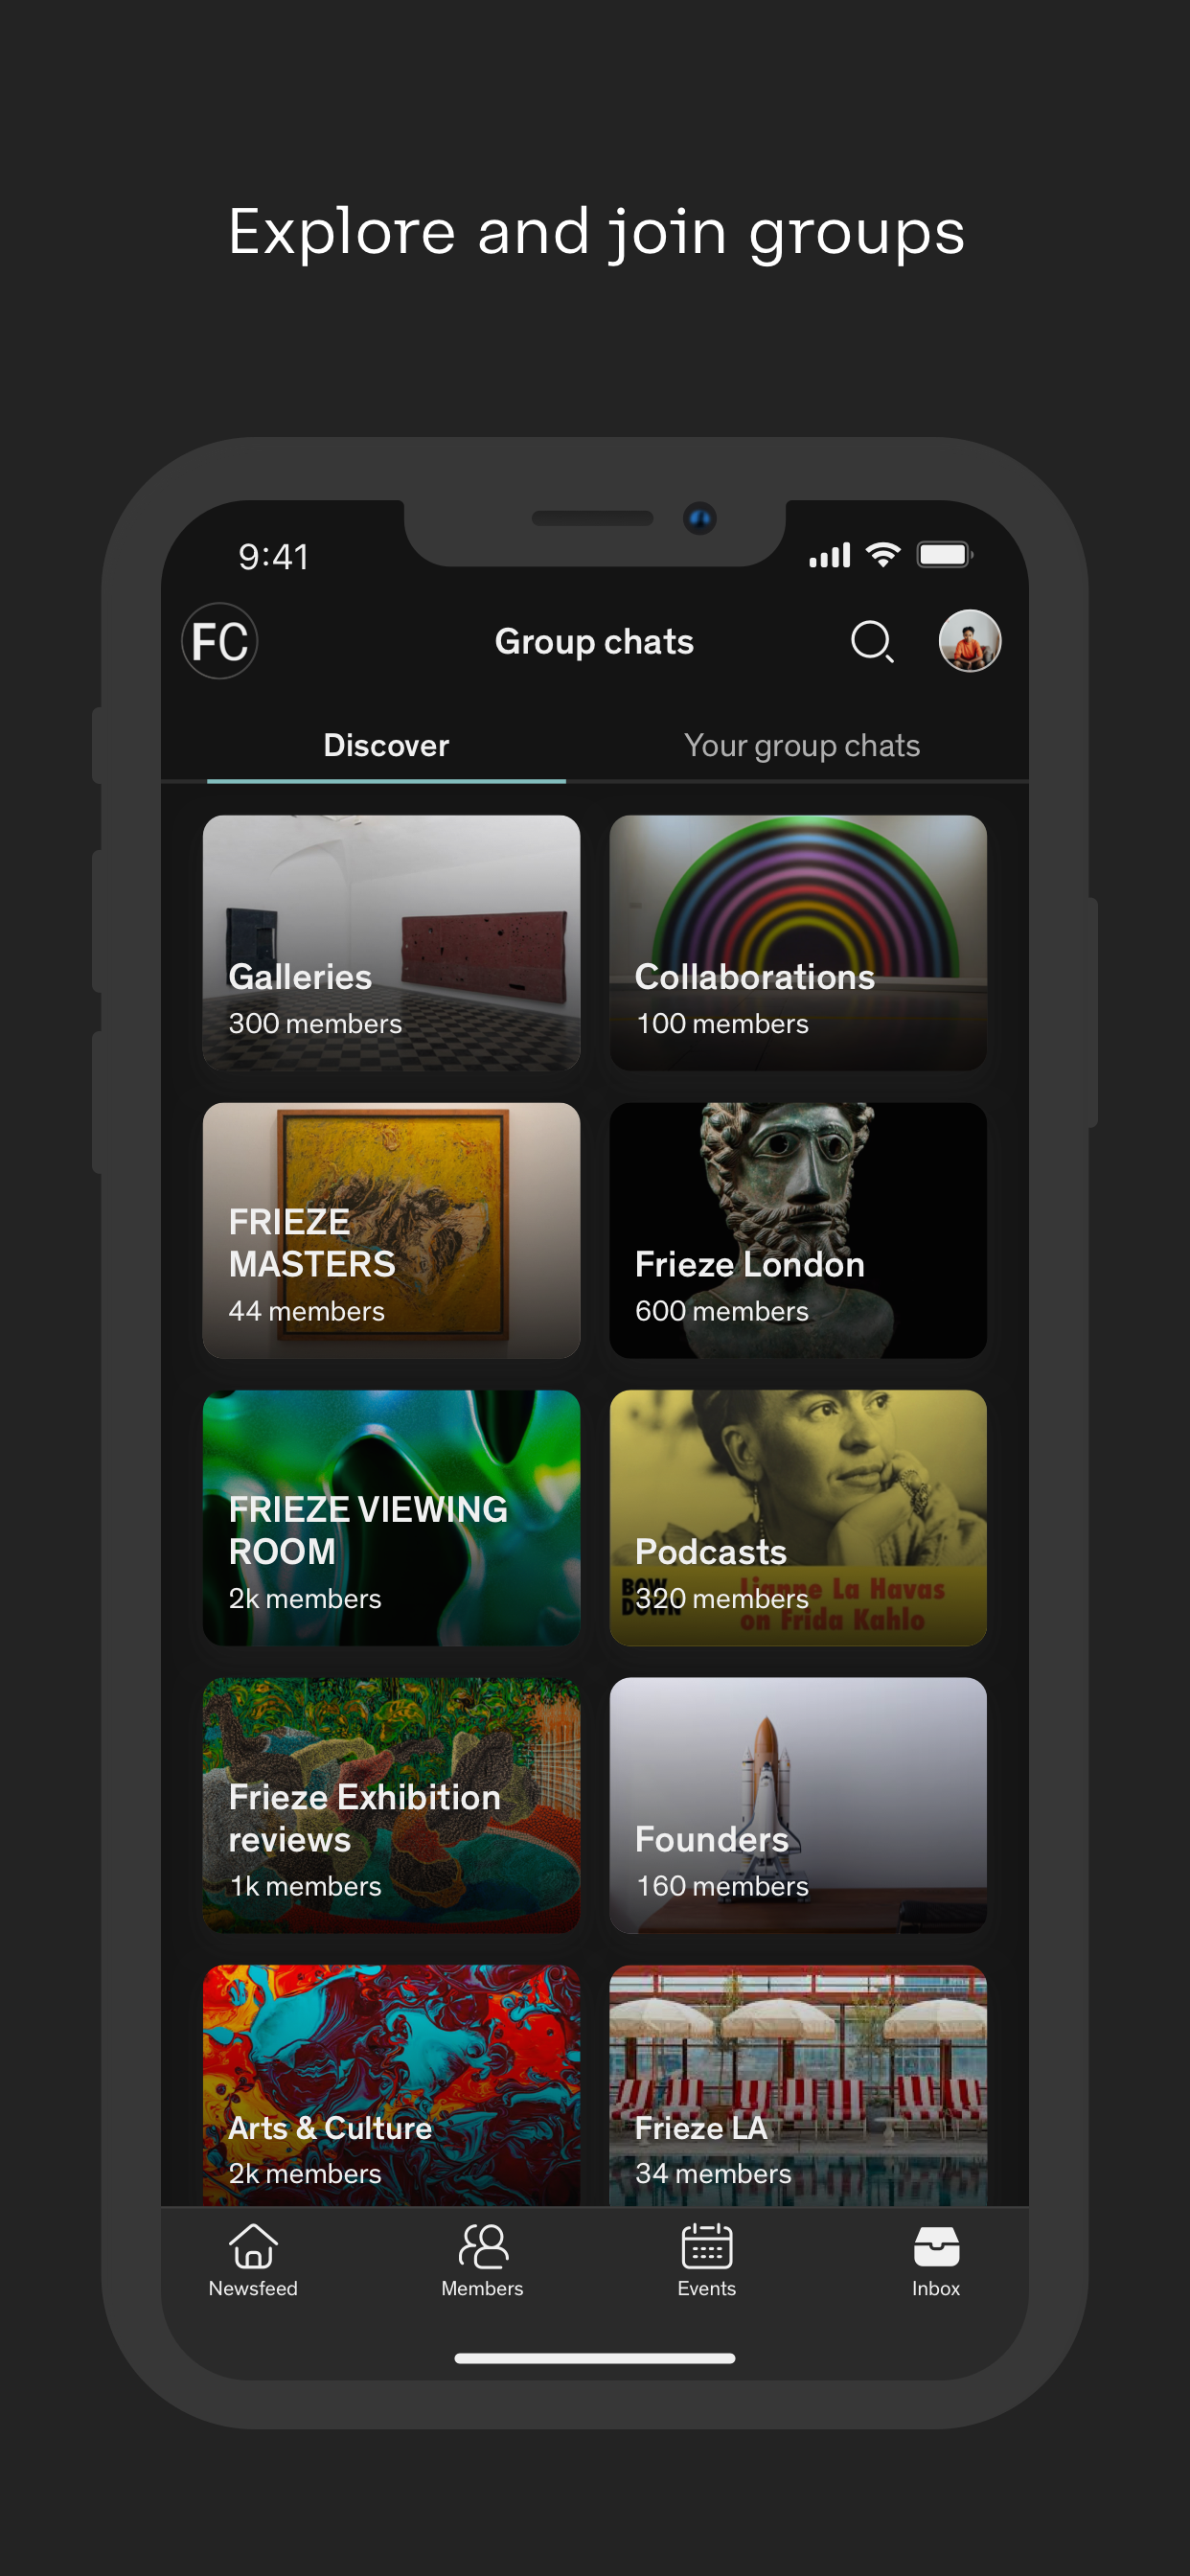The image size is (1190, 2576).
Task: Open the Frieze Exhibition reviews group card
Action: click(x=391, y=1805)
